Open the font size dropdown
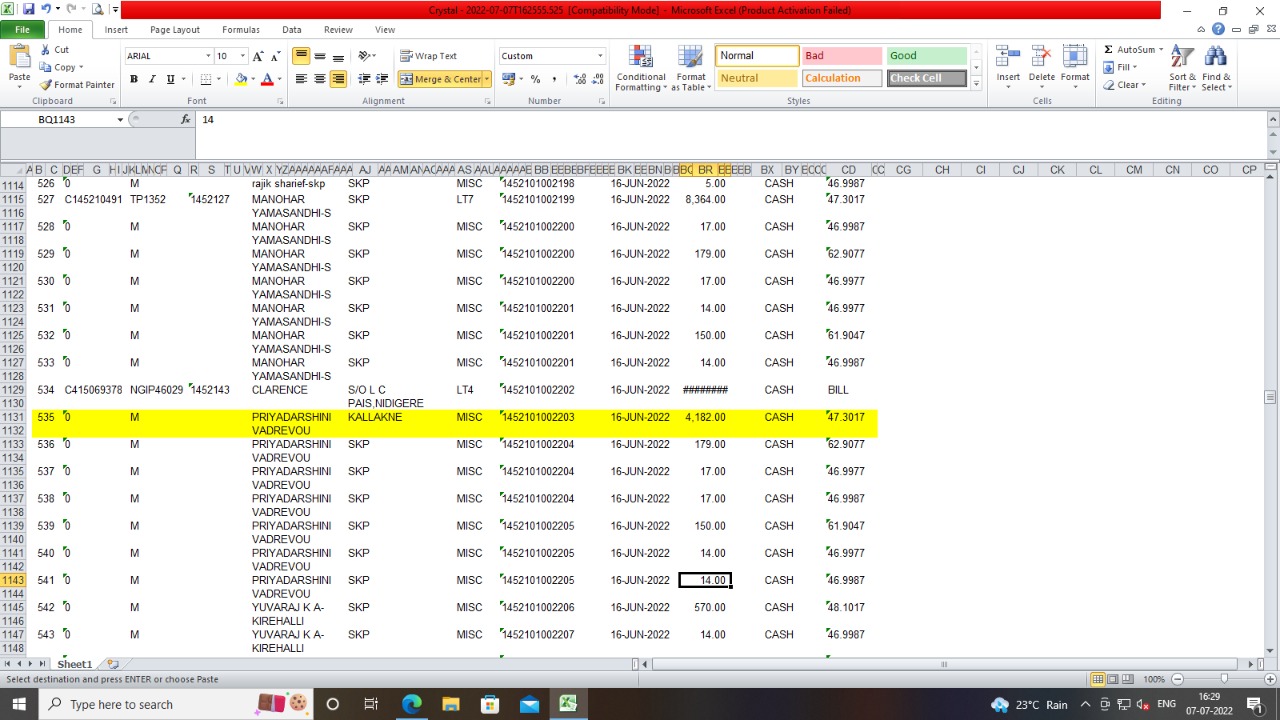Image resolution: width=1280 pixels, height=720 pixels. (241, 56)
